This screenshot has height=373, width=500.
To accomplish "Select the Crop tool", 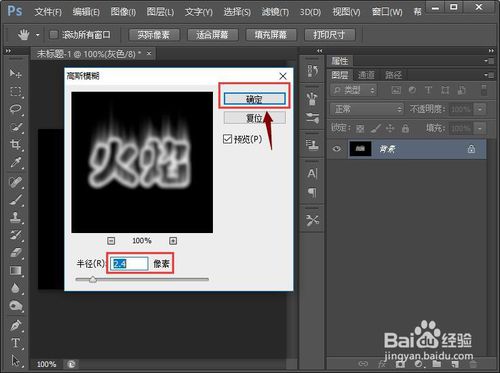I will coord(15,145).
